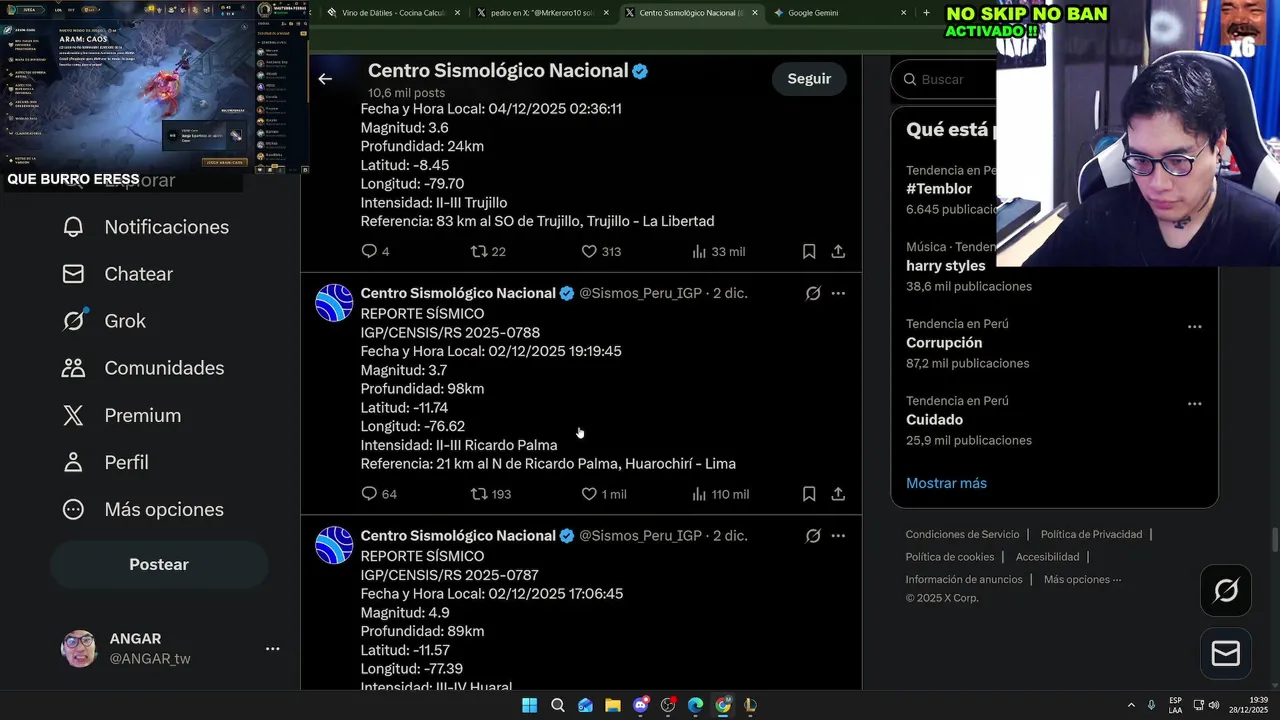This screenshot has width=1280, height=720.
Task: Open the three-dot menu on the 2025-0787 post
Action: [x=838, y=536]
